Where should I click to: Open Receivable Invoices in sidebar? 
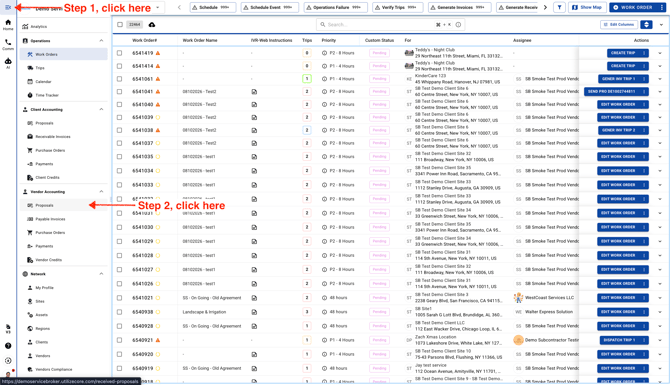64,137
